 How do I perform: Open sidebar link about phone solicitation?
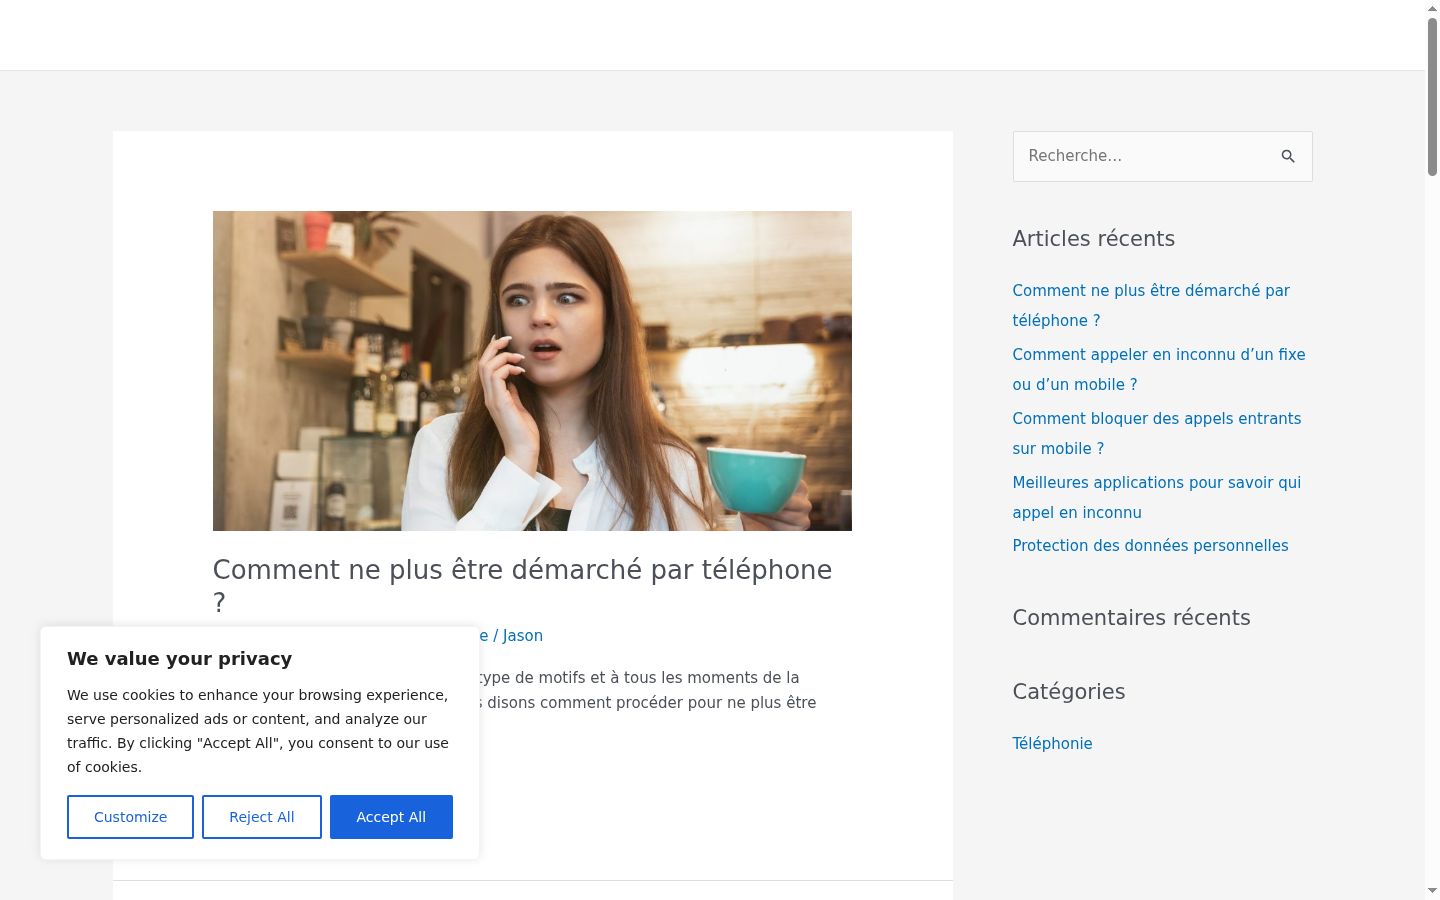pyautogui.click(x=1151, y=305)
